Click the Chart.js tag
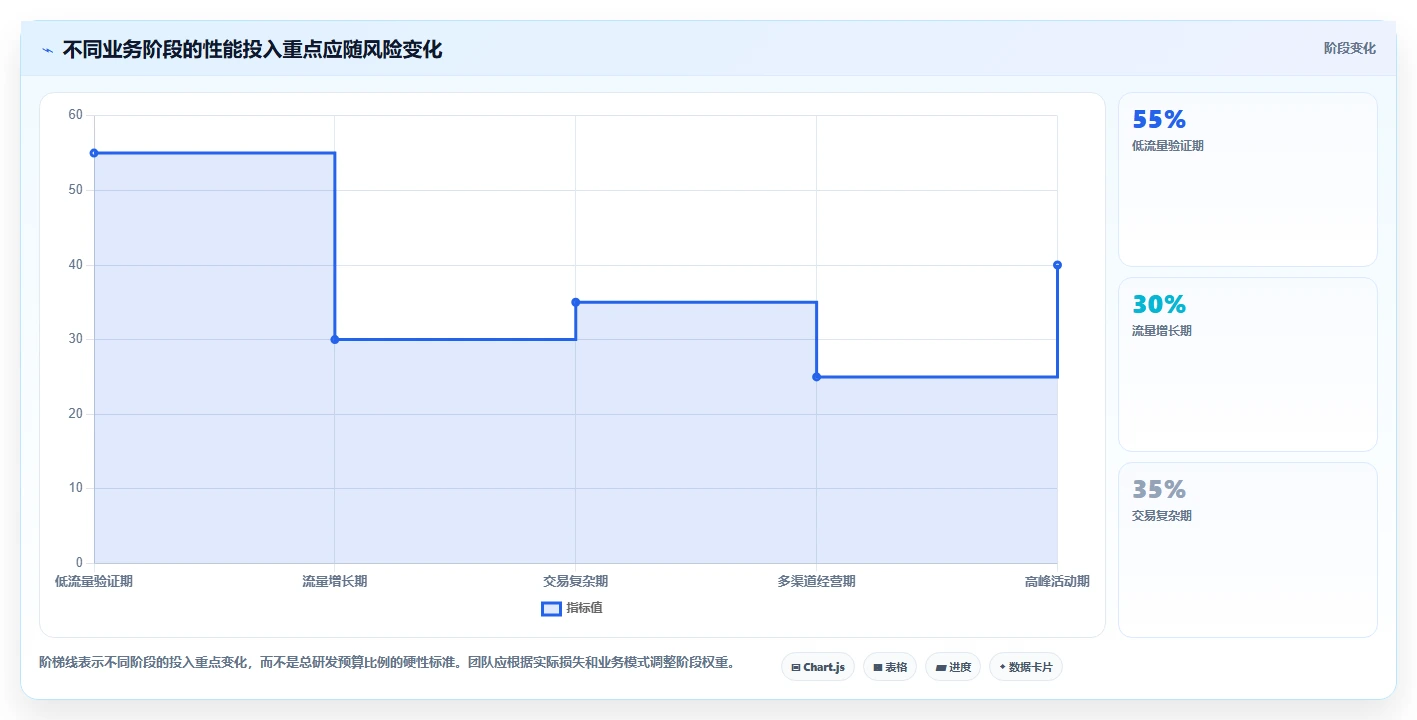The width and height of the screenshot is (1417, 720). pyautogui.click(x=817, y=667)
